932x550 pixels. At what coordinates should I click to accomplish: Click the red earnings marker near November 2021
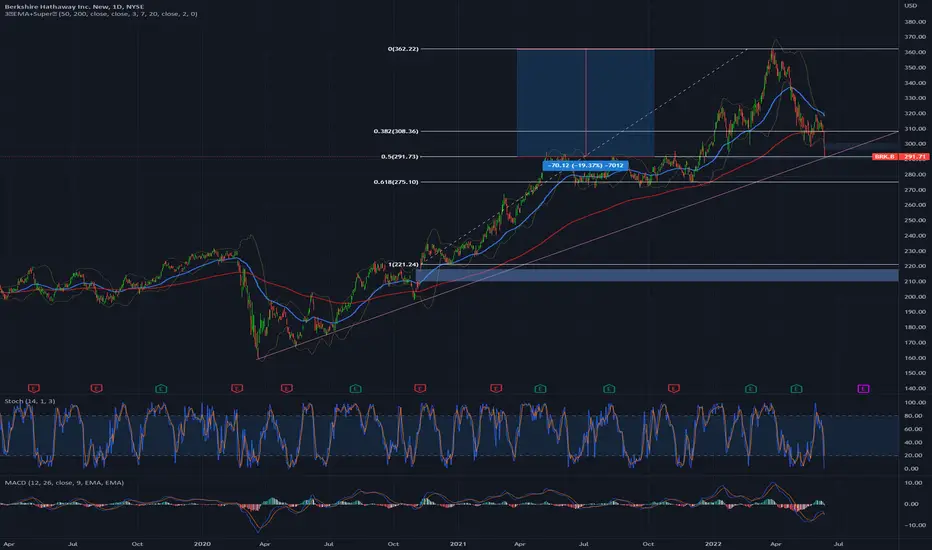click(673, 388)
